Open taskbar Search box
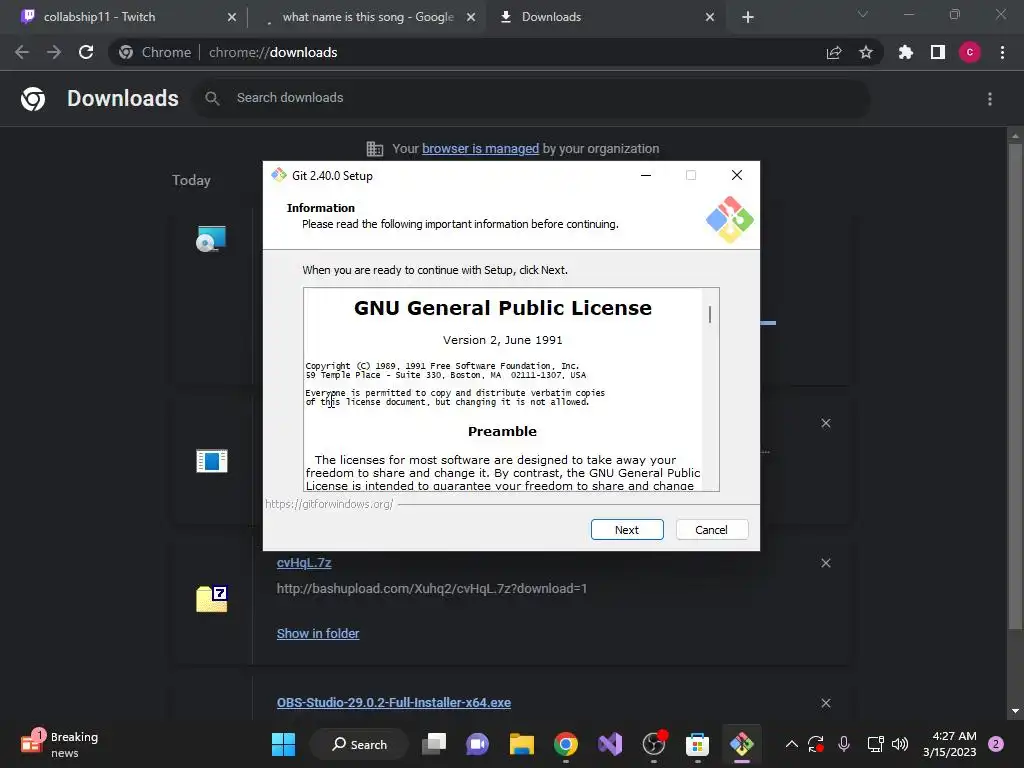1024x768 pixels. tap(359, 744)
